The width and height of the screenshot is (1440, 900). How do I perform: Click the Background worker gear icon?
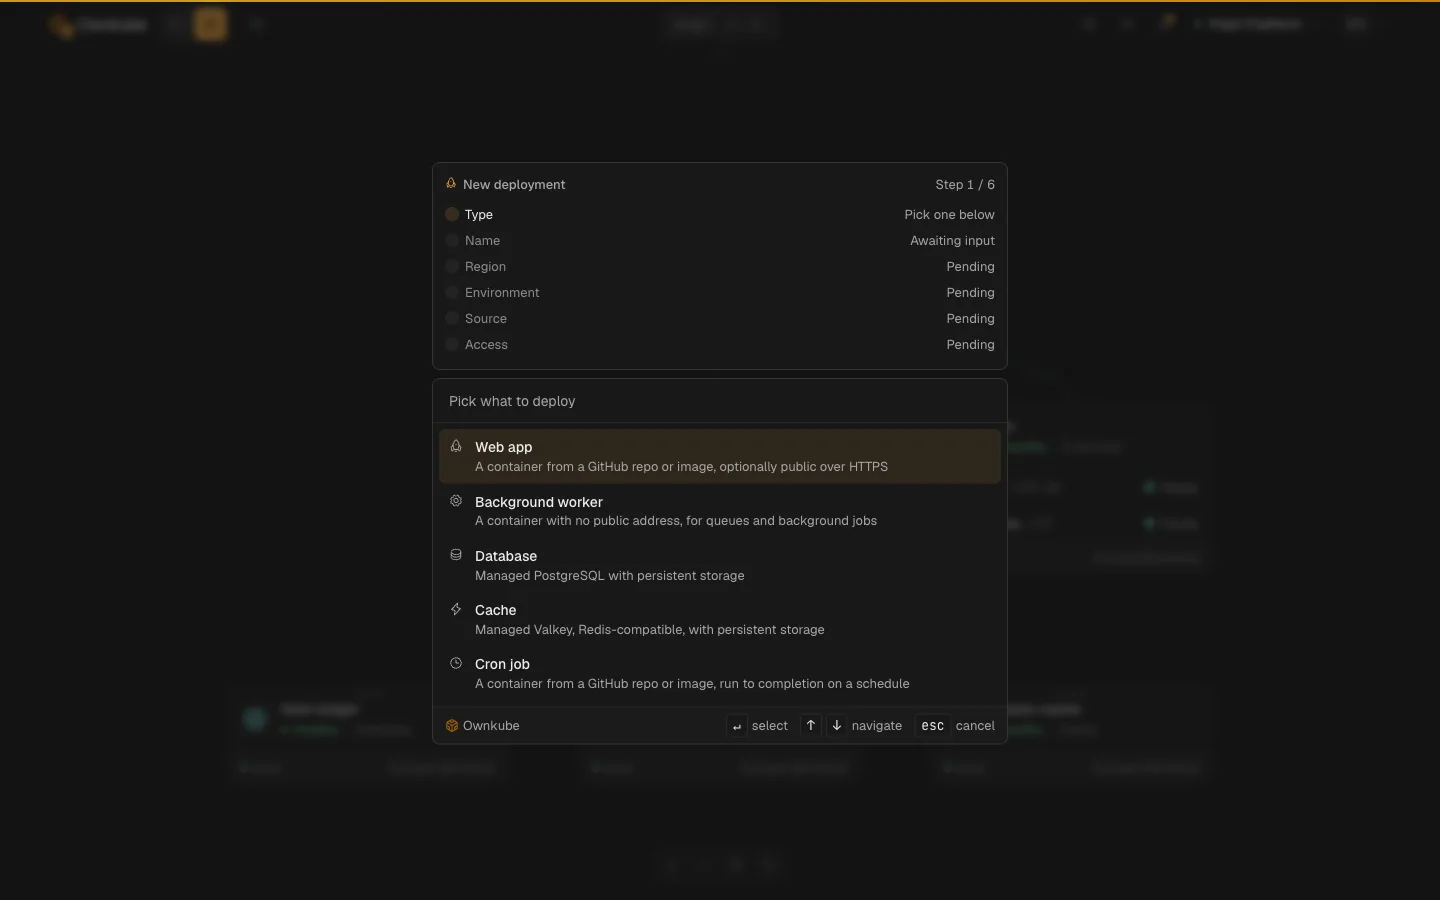456,501
